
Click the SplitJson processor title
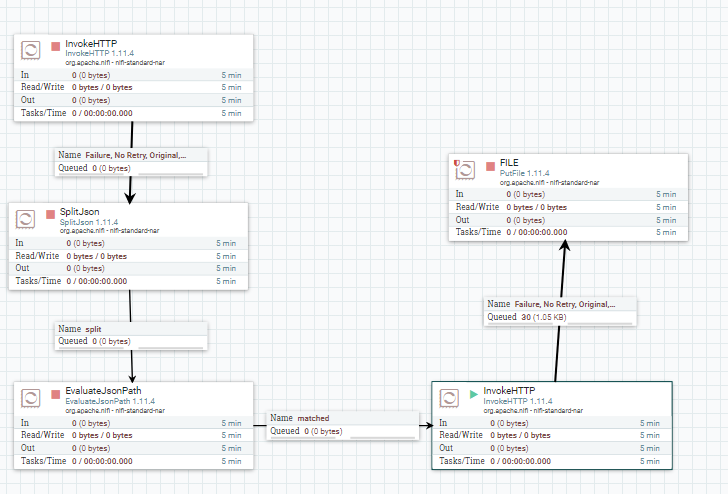pos(79,212)
